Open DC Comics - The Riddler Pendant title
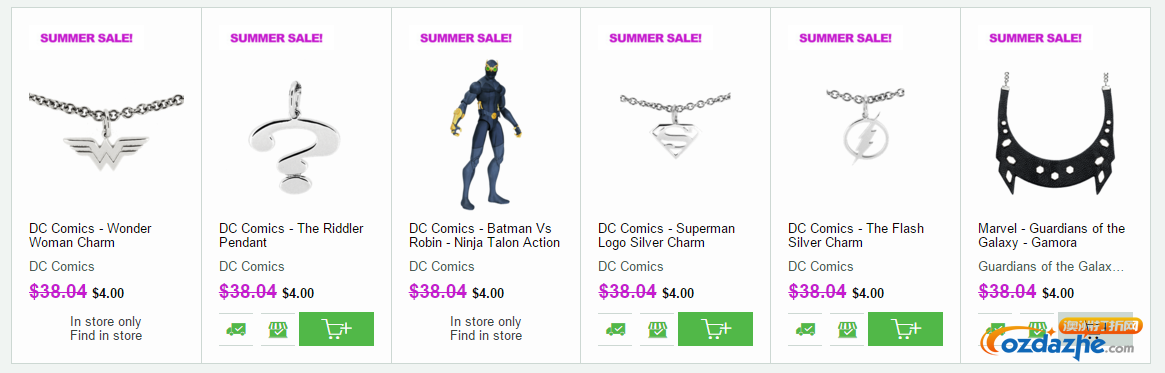The image size is (1165, 373). click(x=291, y=236)
